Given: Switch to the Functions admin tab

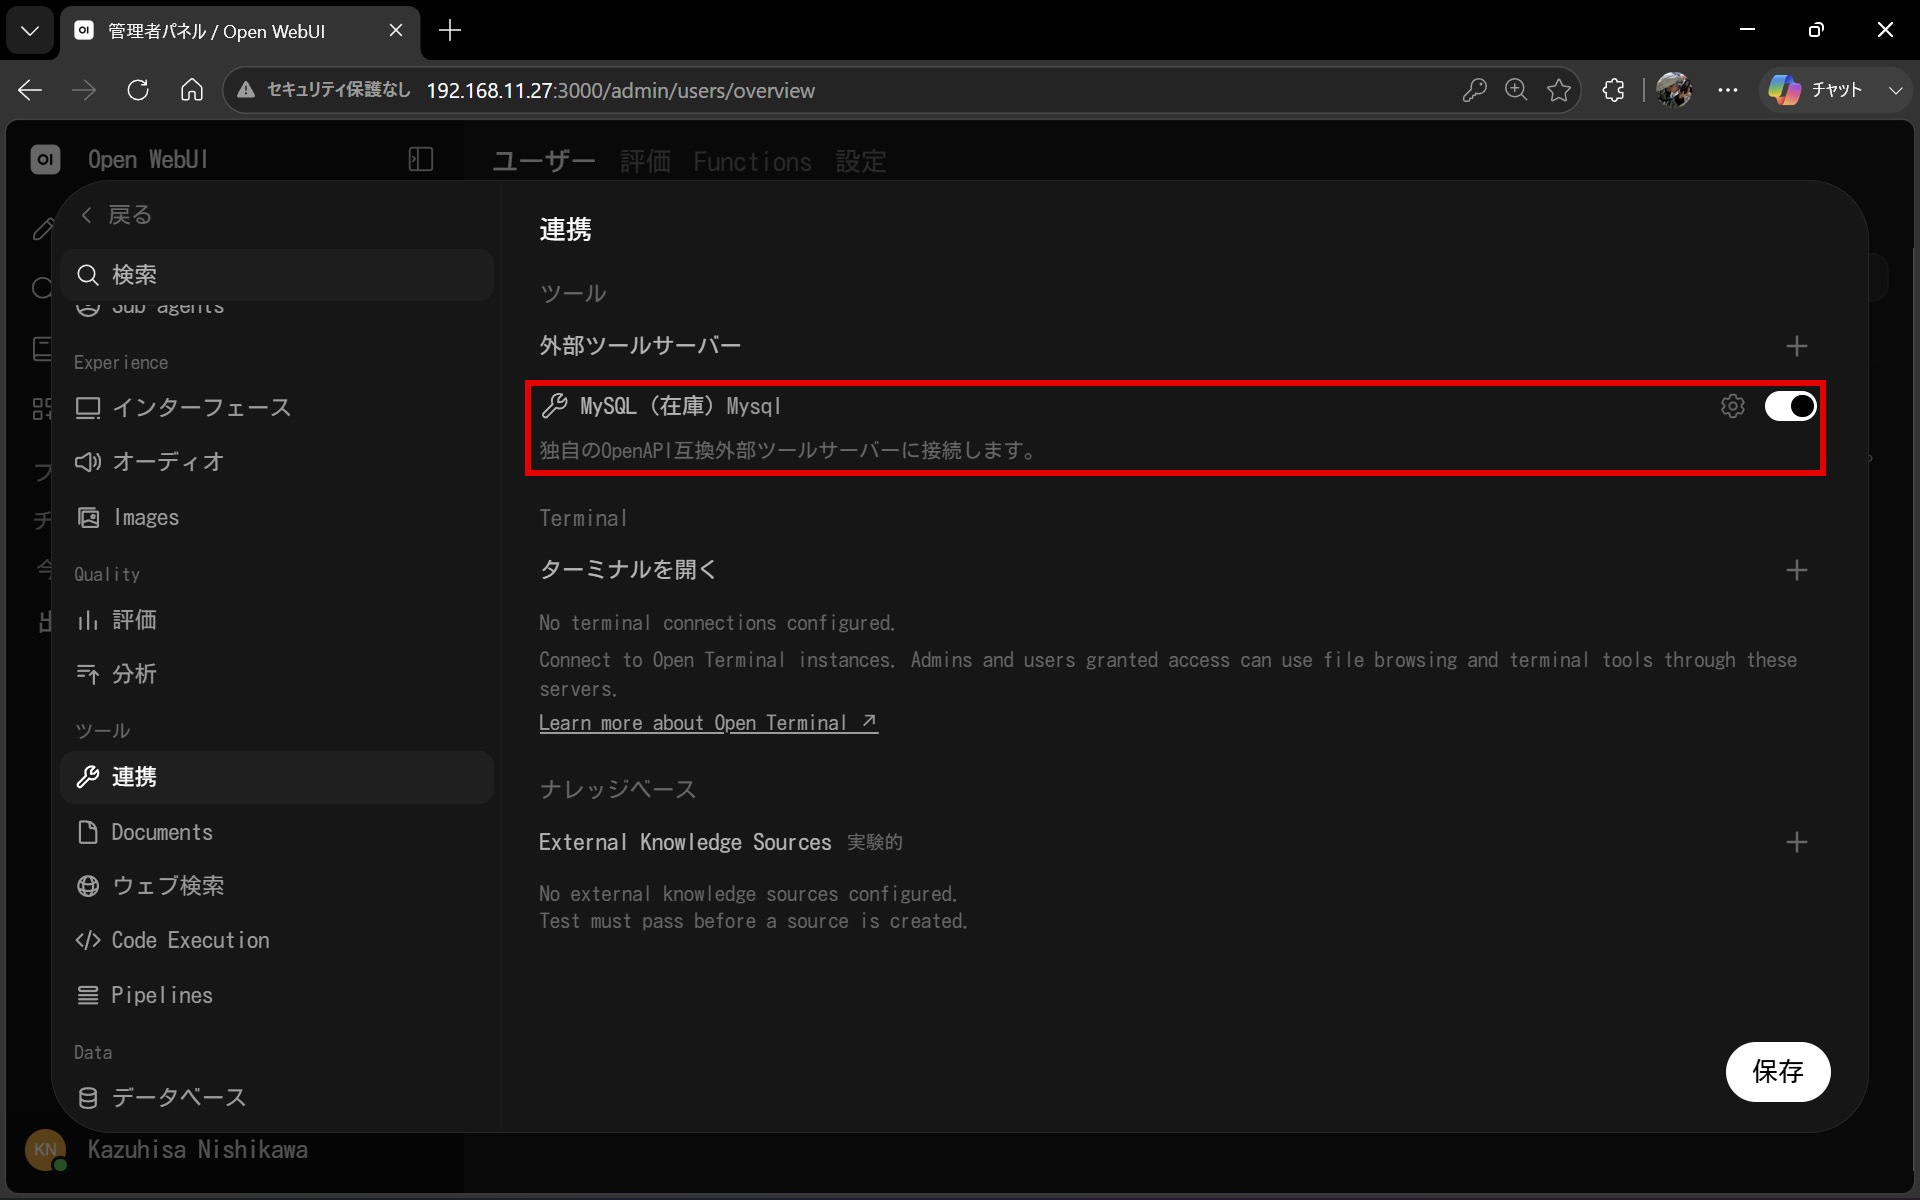Looking at the screenshot, I should point(752,161).
